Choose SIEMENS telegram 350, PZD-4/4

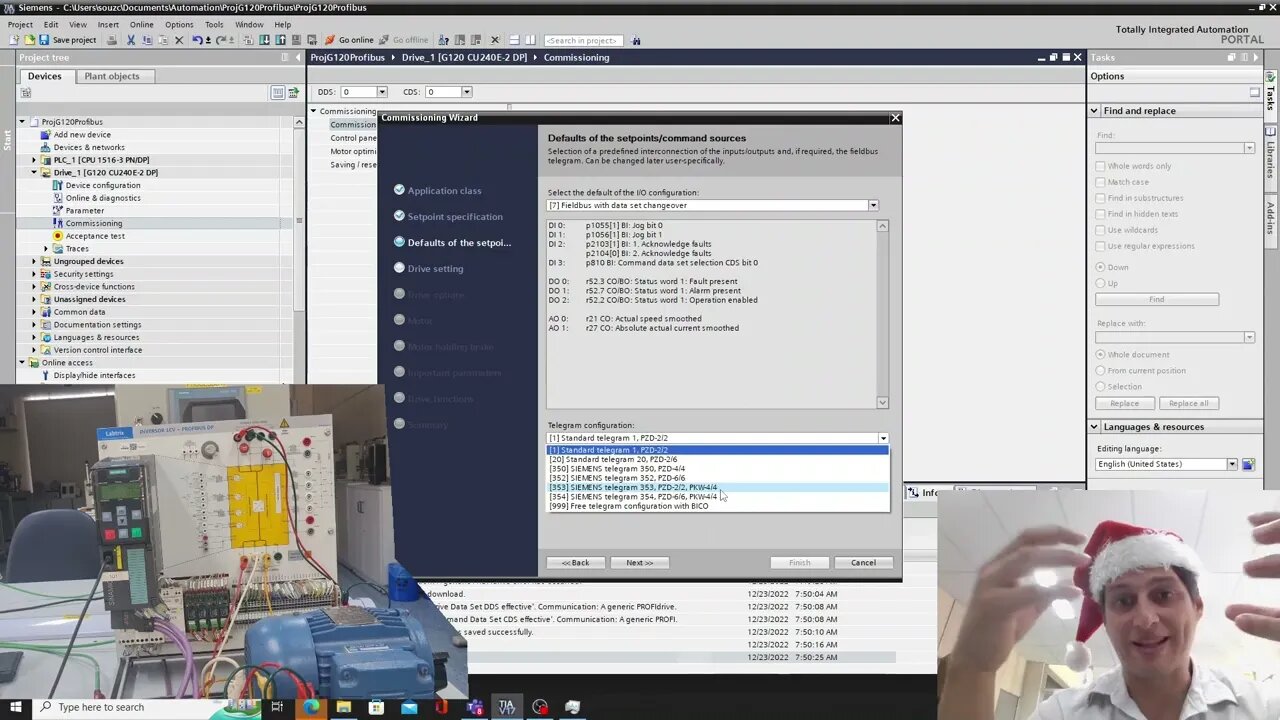point(717,468)
